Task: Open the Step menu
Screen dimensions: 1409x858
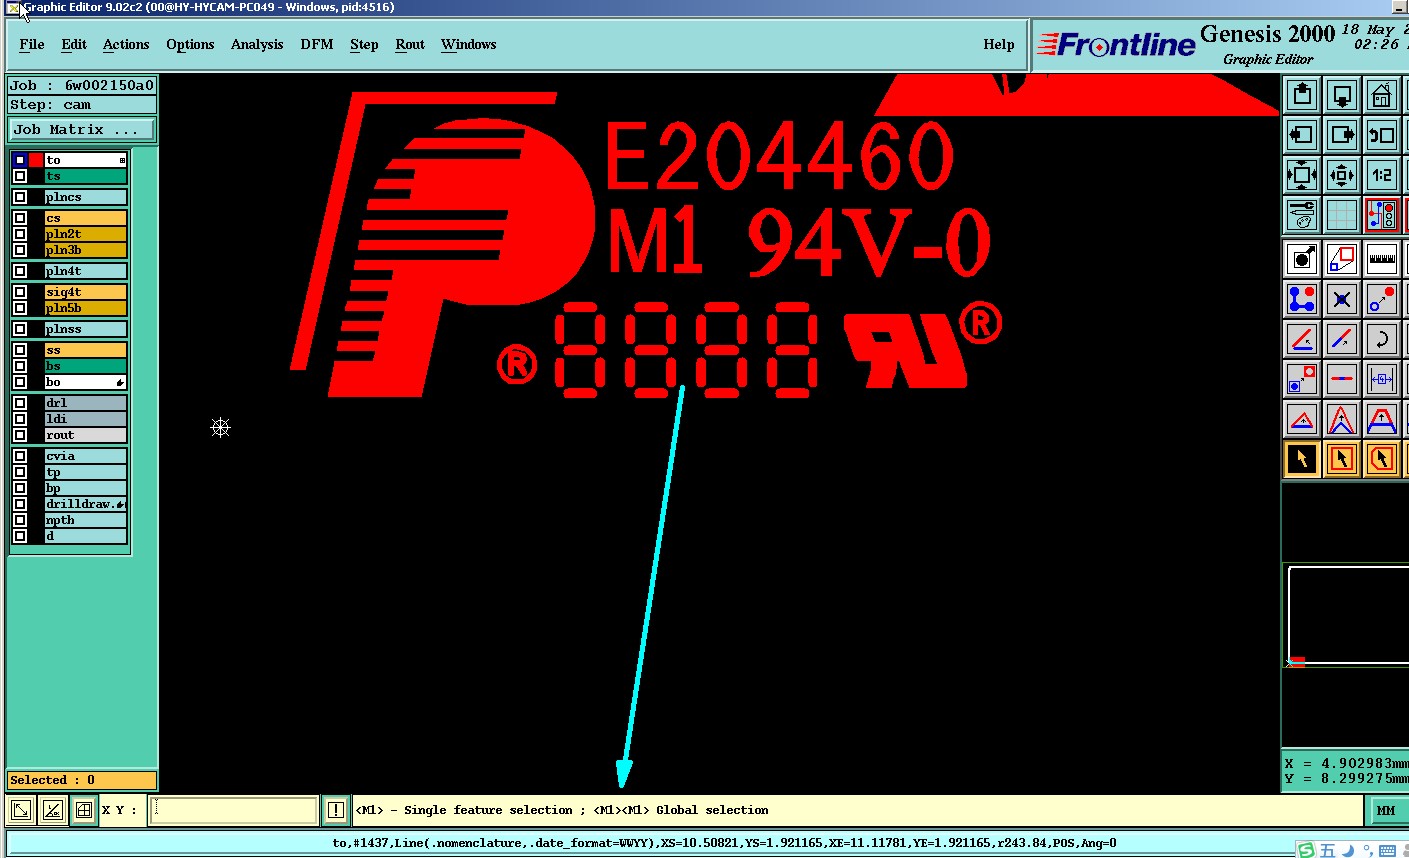Action: click(x=364, y=44)
